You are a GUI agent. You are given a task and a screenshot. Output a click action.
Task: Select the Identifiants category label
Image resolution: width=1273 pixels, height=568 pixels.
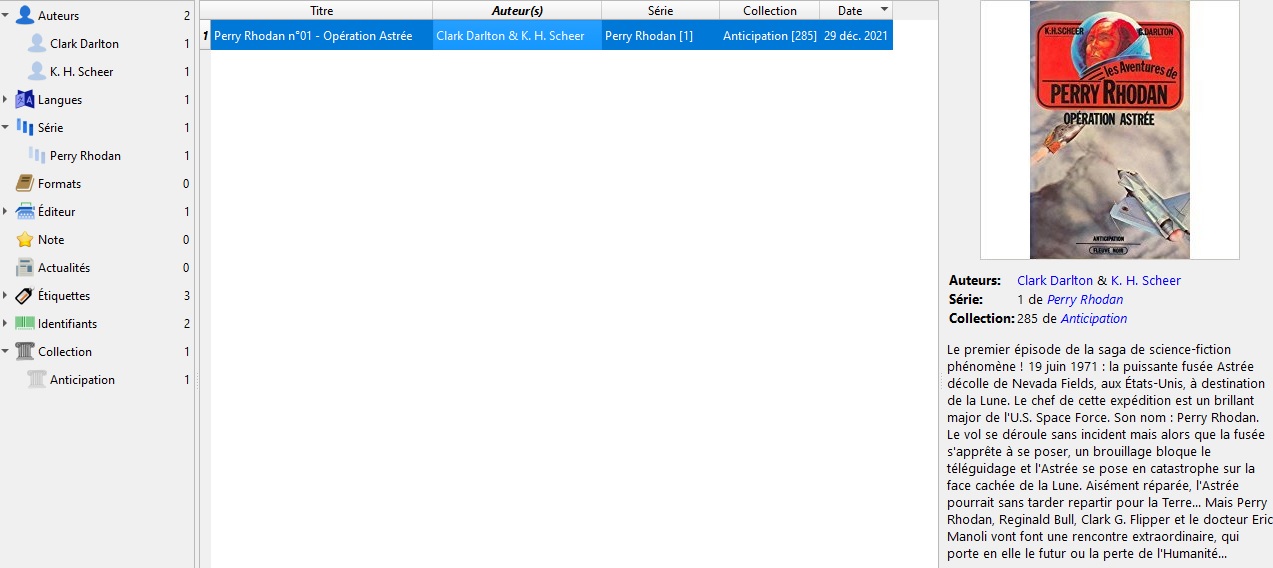68,323
